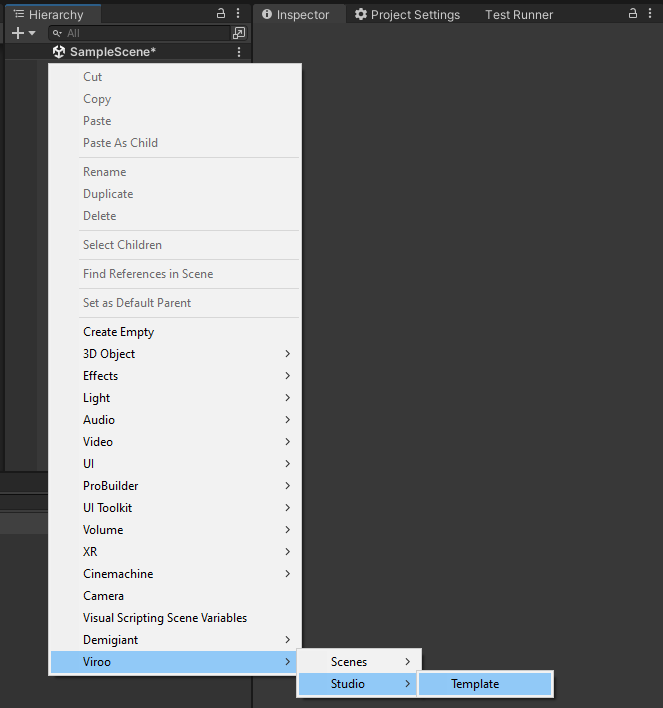Open the Hierarchy panel three-dot menu

point(238,14)
